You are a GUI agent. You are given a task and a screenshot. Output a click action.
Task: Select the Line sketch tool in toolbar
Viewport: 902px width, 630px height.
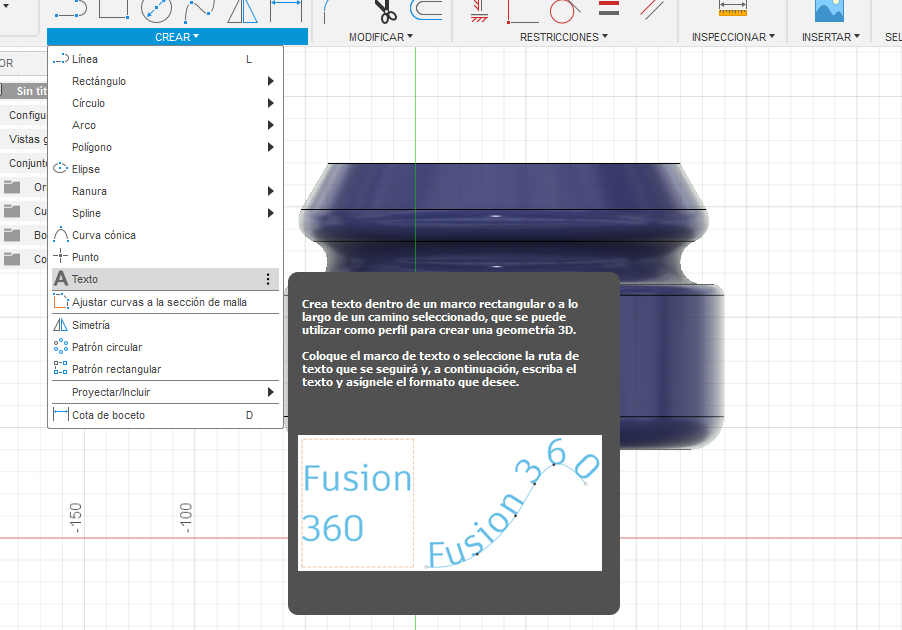pos(71,10)
